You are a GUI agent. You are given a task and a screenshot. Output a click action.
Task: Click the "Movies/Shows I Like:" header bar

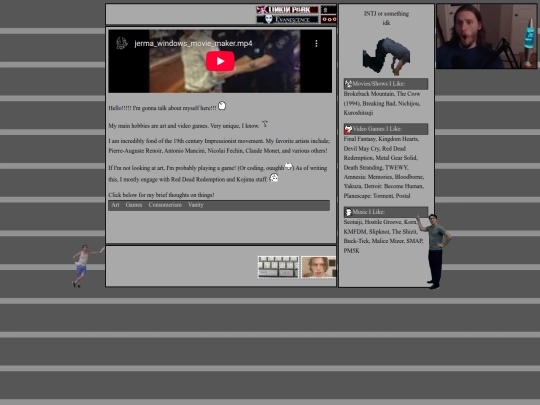coord(386,84)
